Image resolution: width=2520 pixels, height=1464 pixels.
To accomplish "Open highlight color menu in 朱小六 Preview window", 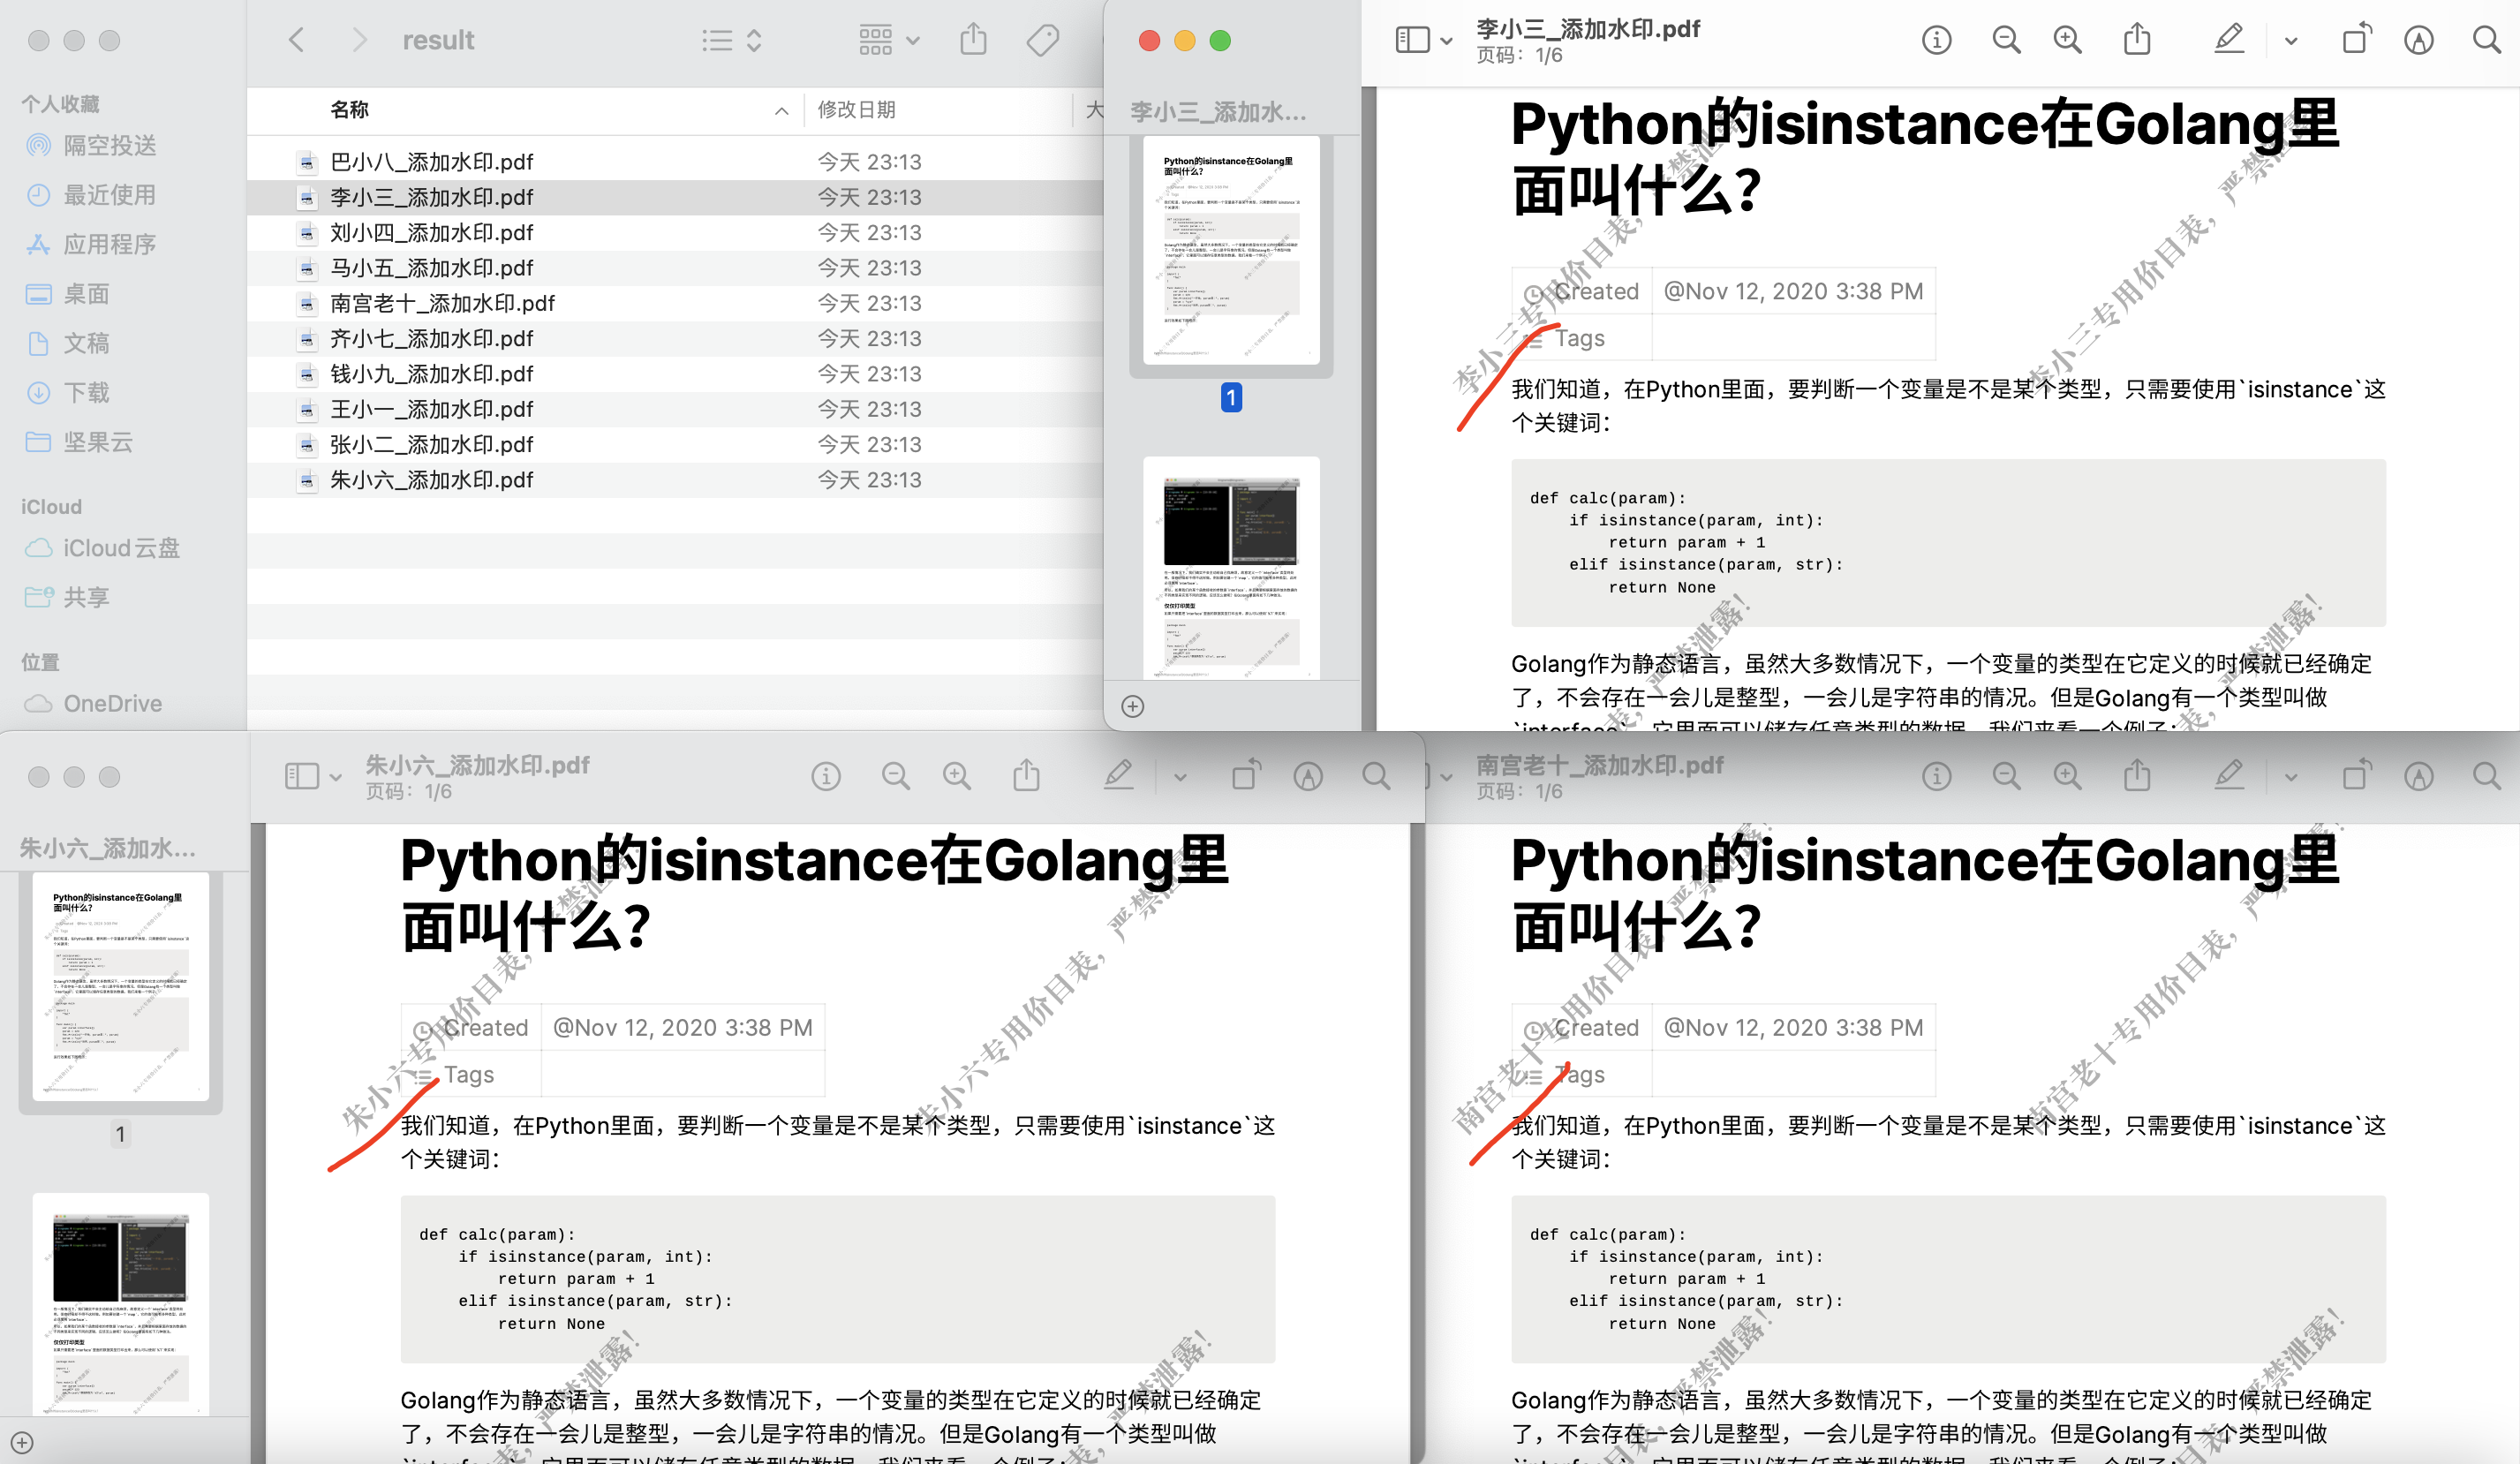I will 1180,777.
